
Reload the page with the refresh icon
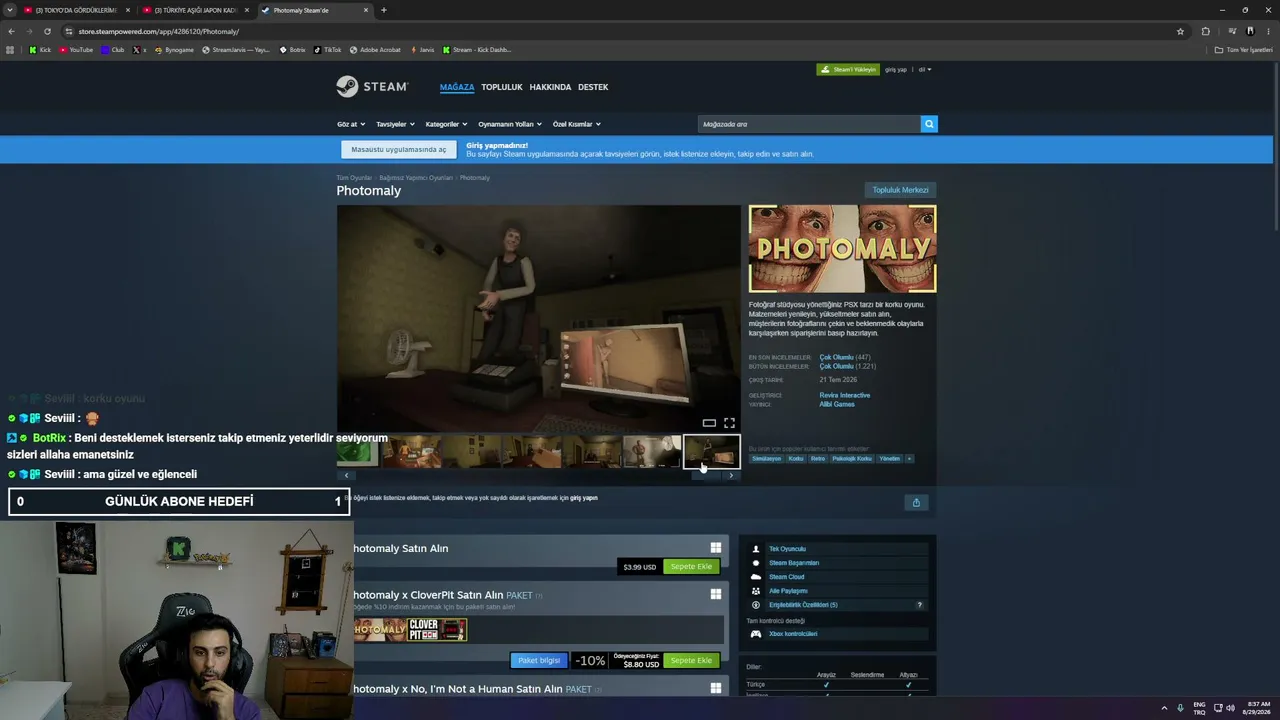coord(45,31)
